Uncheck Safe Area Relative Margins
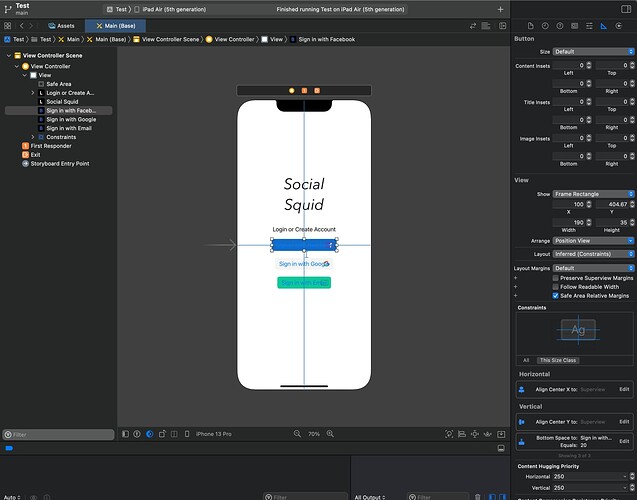 [x=555, y=296]
